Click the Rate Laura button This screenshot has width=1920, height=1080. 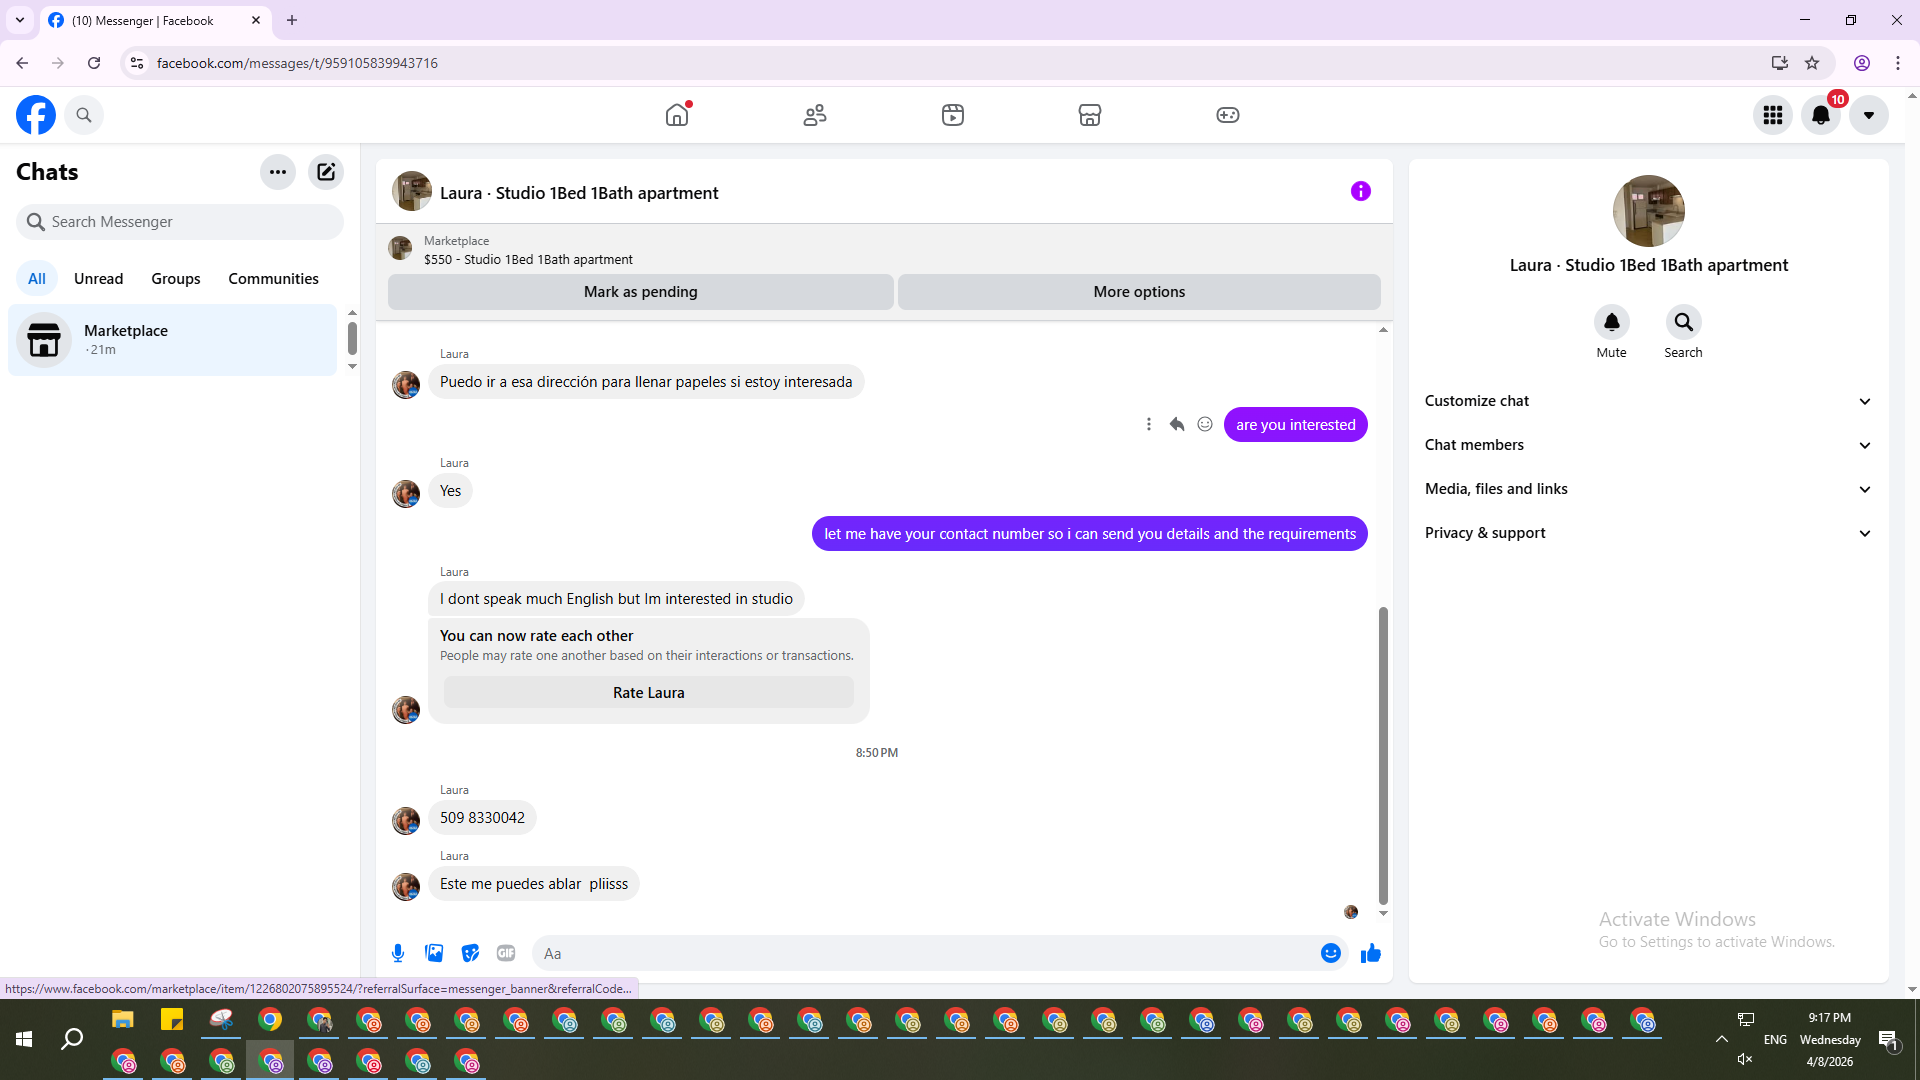(648, 692)
